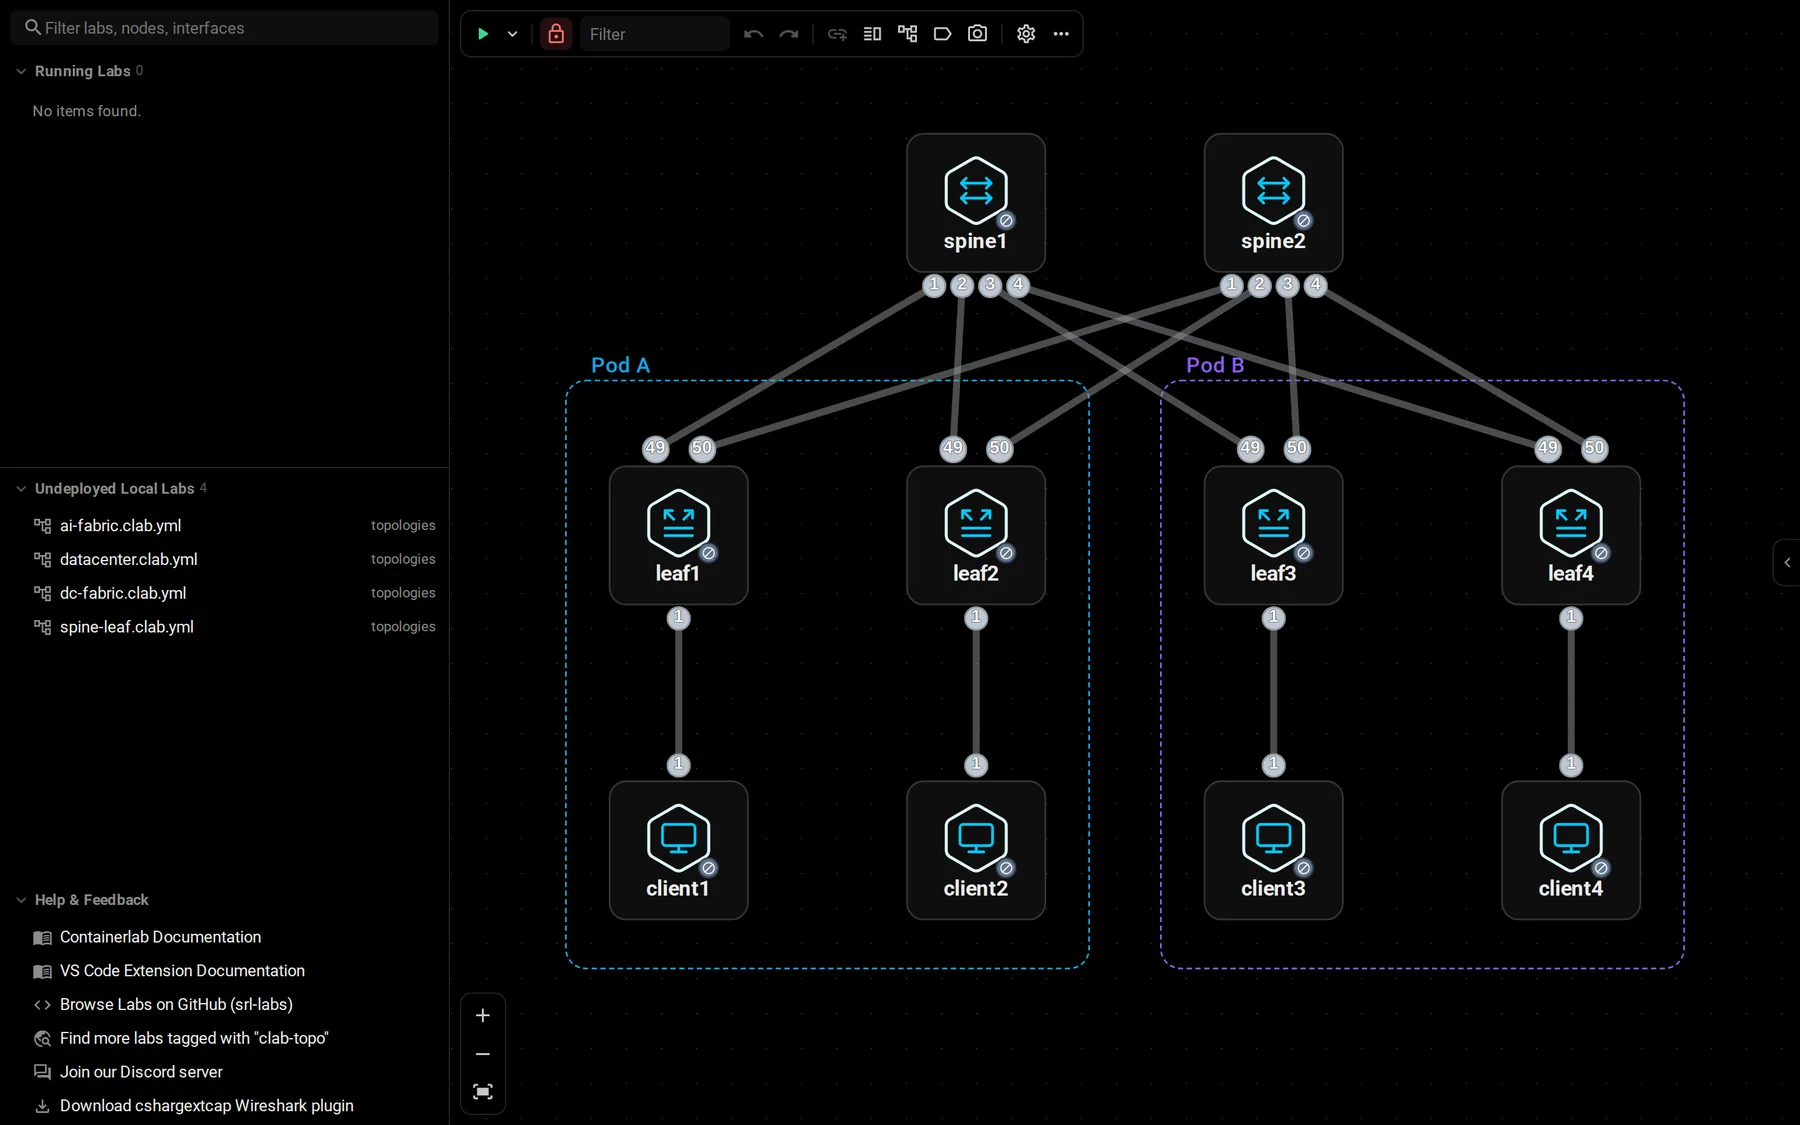Zoom in with the plus button
The image size is (1800, 1125).
[x=483, y=1016]
